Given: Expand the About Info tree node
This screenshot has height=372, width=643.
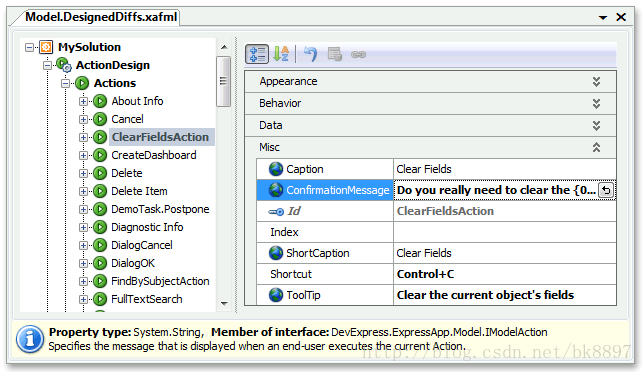Looking at the screenshot, I should 83,101.
